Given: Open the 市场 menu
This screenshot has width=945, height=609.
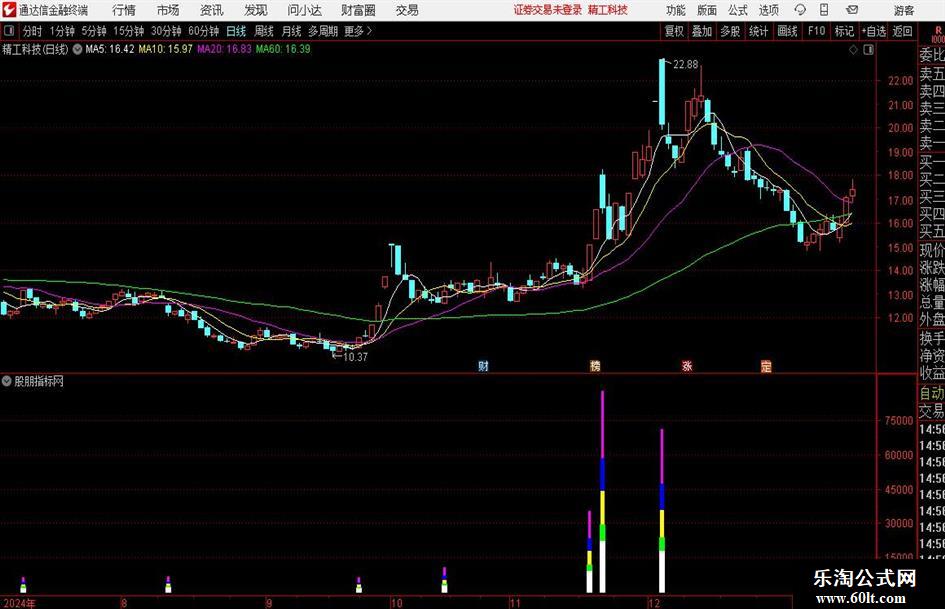Looking at the screenshot, I should coord(168,10).
